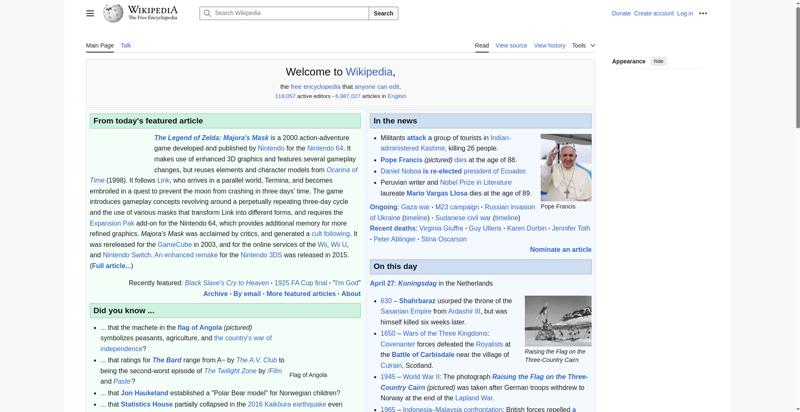Open the Sasanian Empire link
The height and width of the screenshot is (412, 800).
406,312
